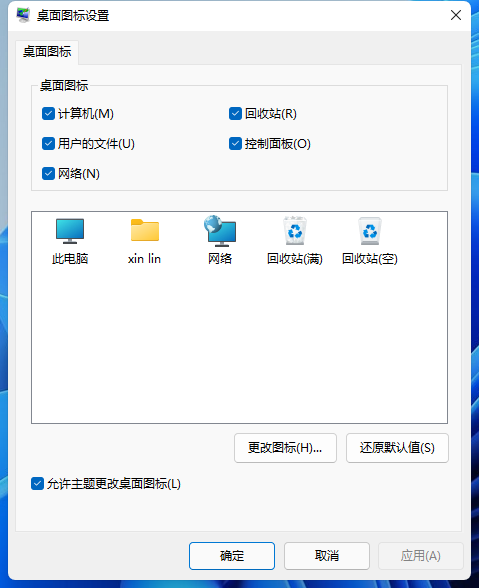The height and width of the screenshot is (588, 479).
Task: Open the 更改图标(H)... dialog
Action: tap(285, 448)
